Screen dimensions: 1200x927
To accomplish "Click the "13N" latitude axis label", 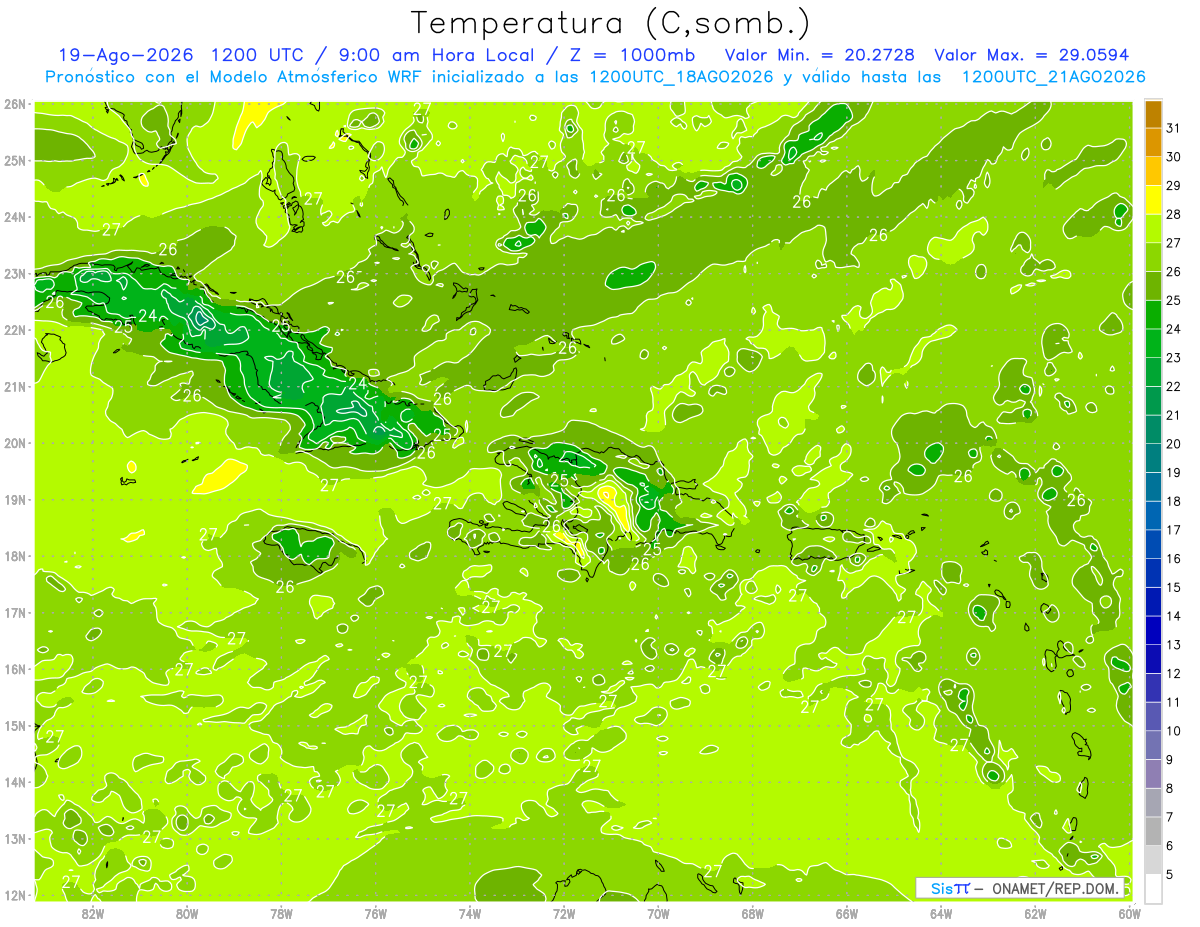I will pos(15,838).
